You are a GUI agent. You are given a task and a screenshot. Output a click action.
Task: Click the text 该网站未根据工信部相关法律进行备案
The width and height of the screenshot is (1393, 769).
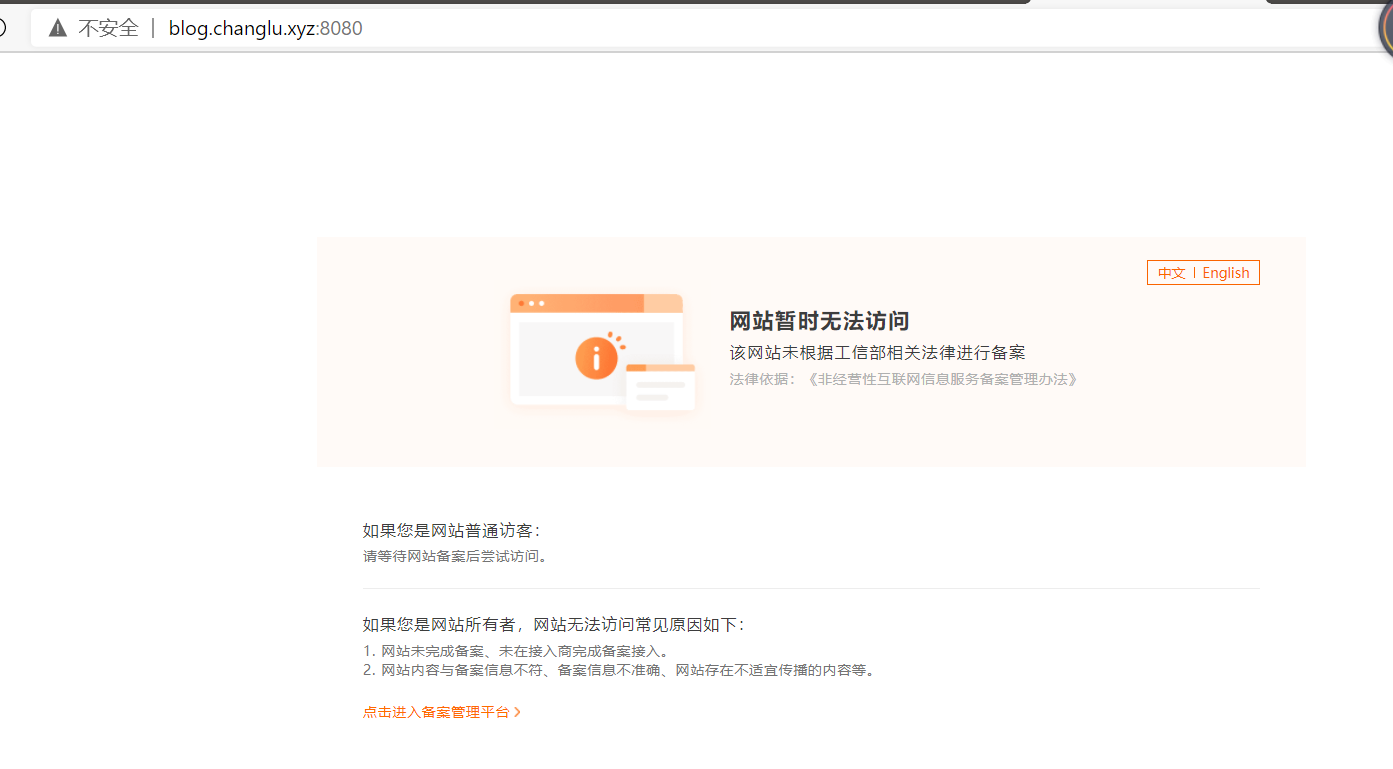(x=878, y=352)
